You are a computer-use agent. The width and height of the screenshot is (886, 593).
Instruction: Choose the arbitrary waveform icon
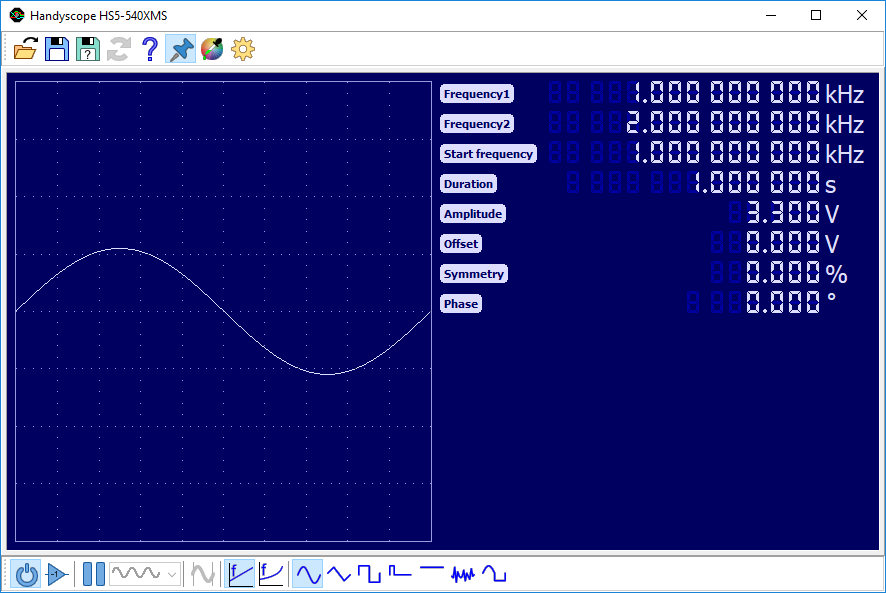coord(494,574)
